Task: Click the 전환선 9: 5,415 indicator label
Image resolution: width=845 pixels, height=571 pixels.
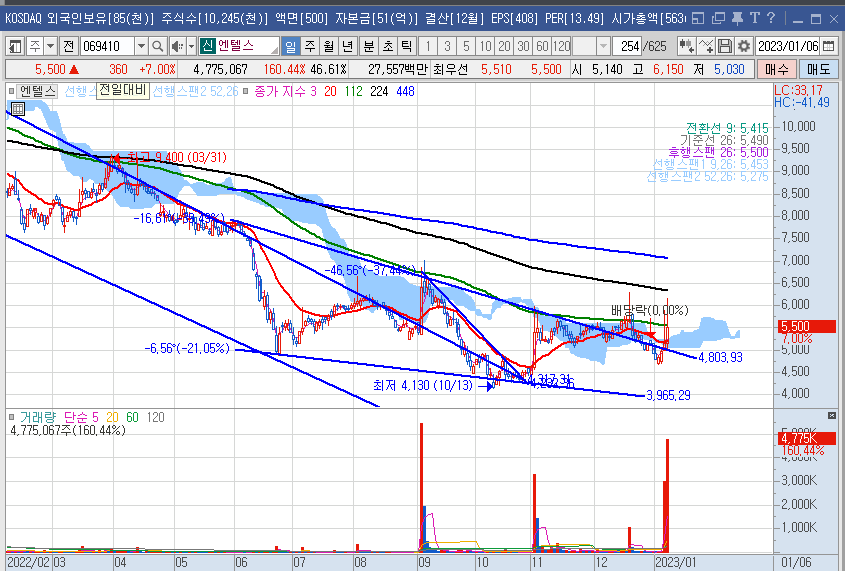Action: (727, 128)
